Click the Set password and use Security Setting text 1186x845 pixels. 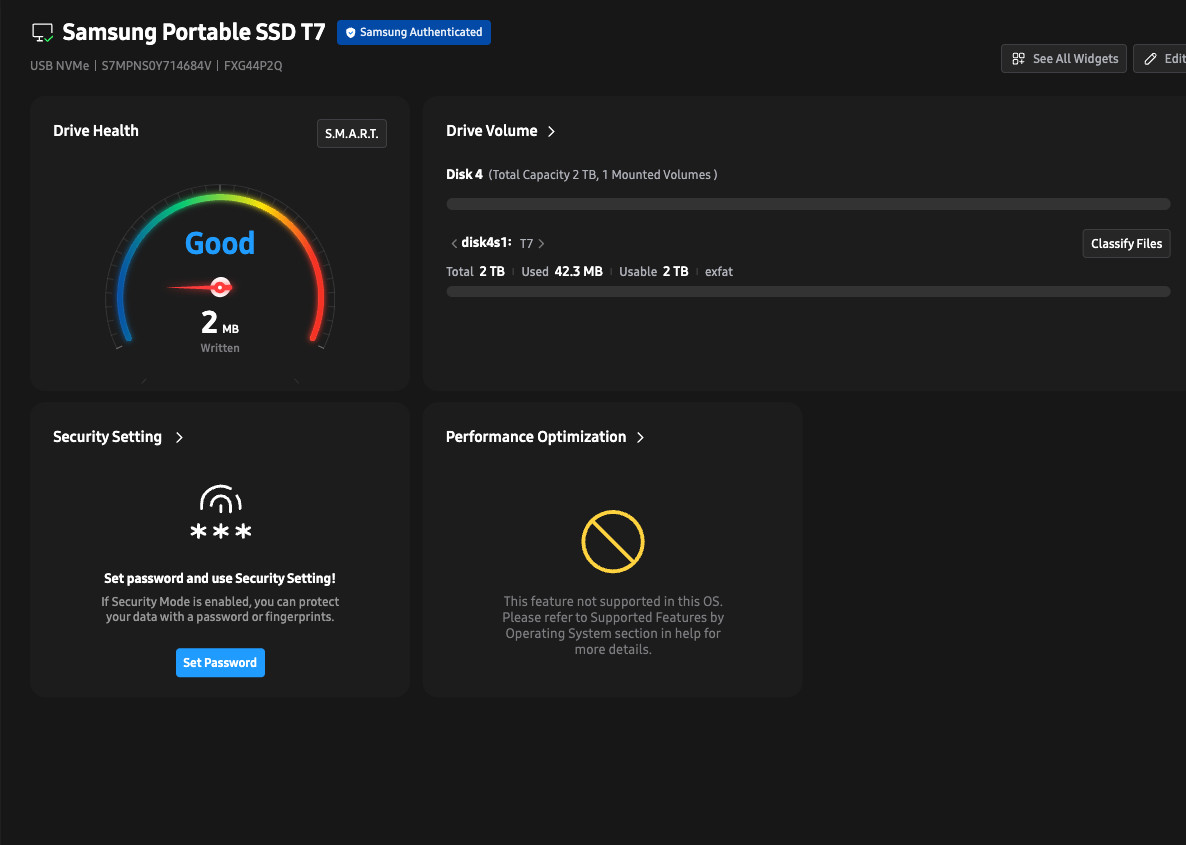pyautogui.click(x=220, y=579)
